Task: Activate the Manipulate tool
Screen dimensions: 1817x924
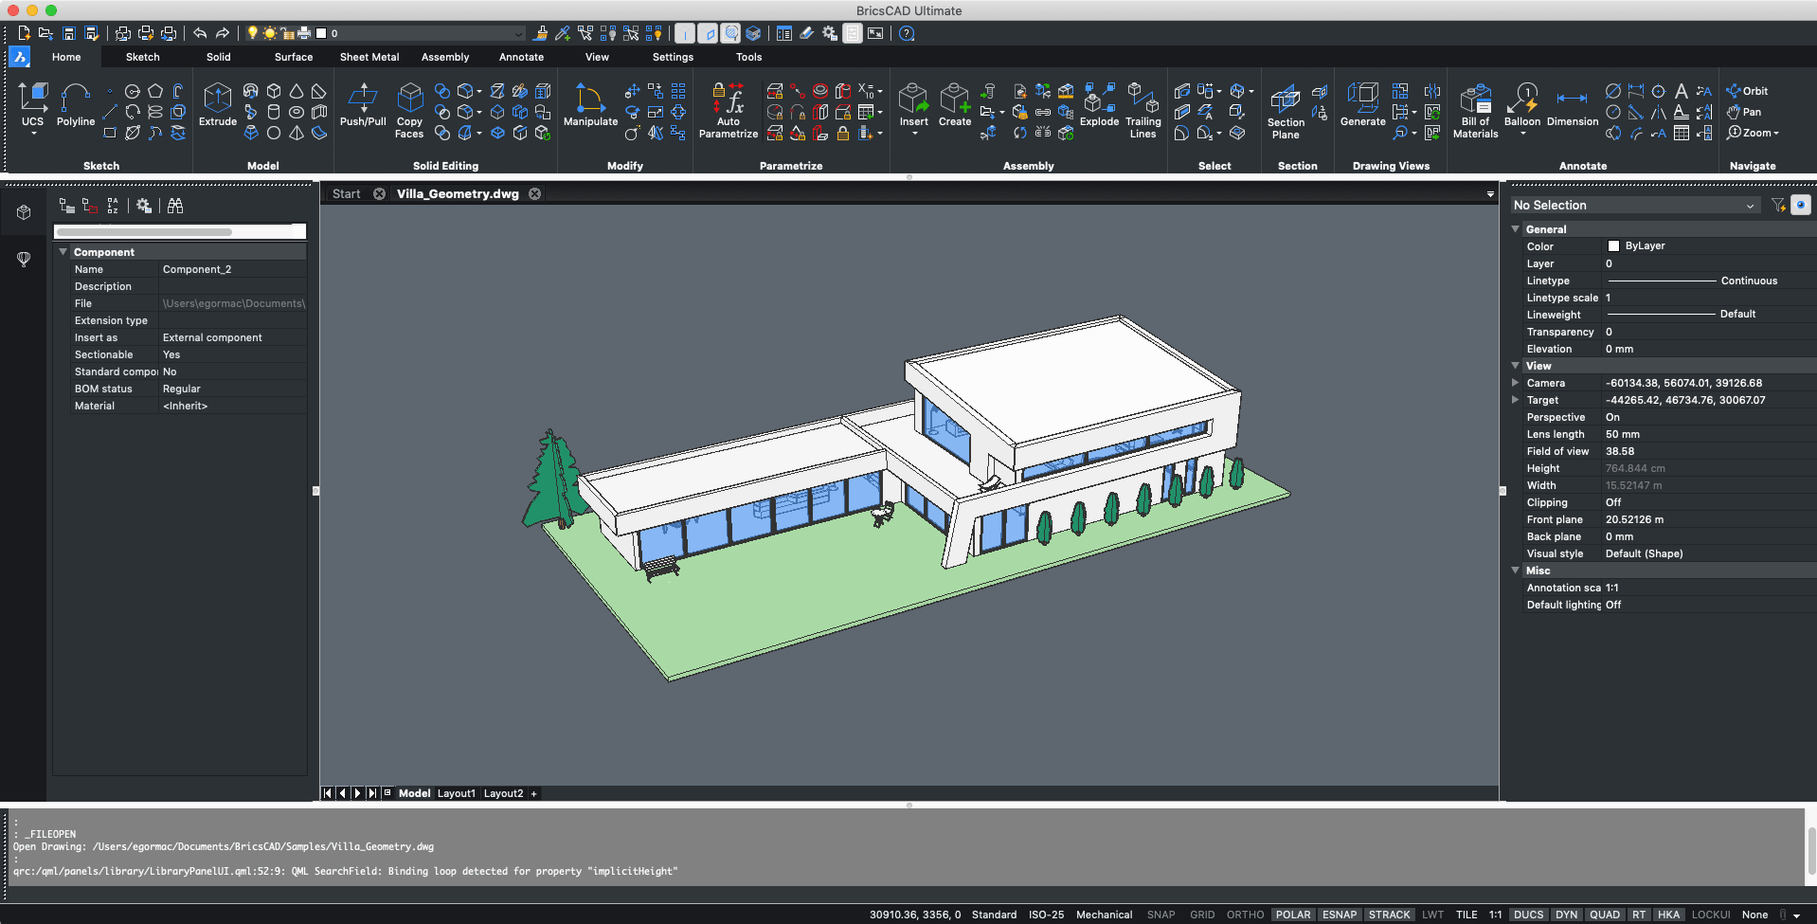Action: pyautogui.click(x=590, y=105)
